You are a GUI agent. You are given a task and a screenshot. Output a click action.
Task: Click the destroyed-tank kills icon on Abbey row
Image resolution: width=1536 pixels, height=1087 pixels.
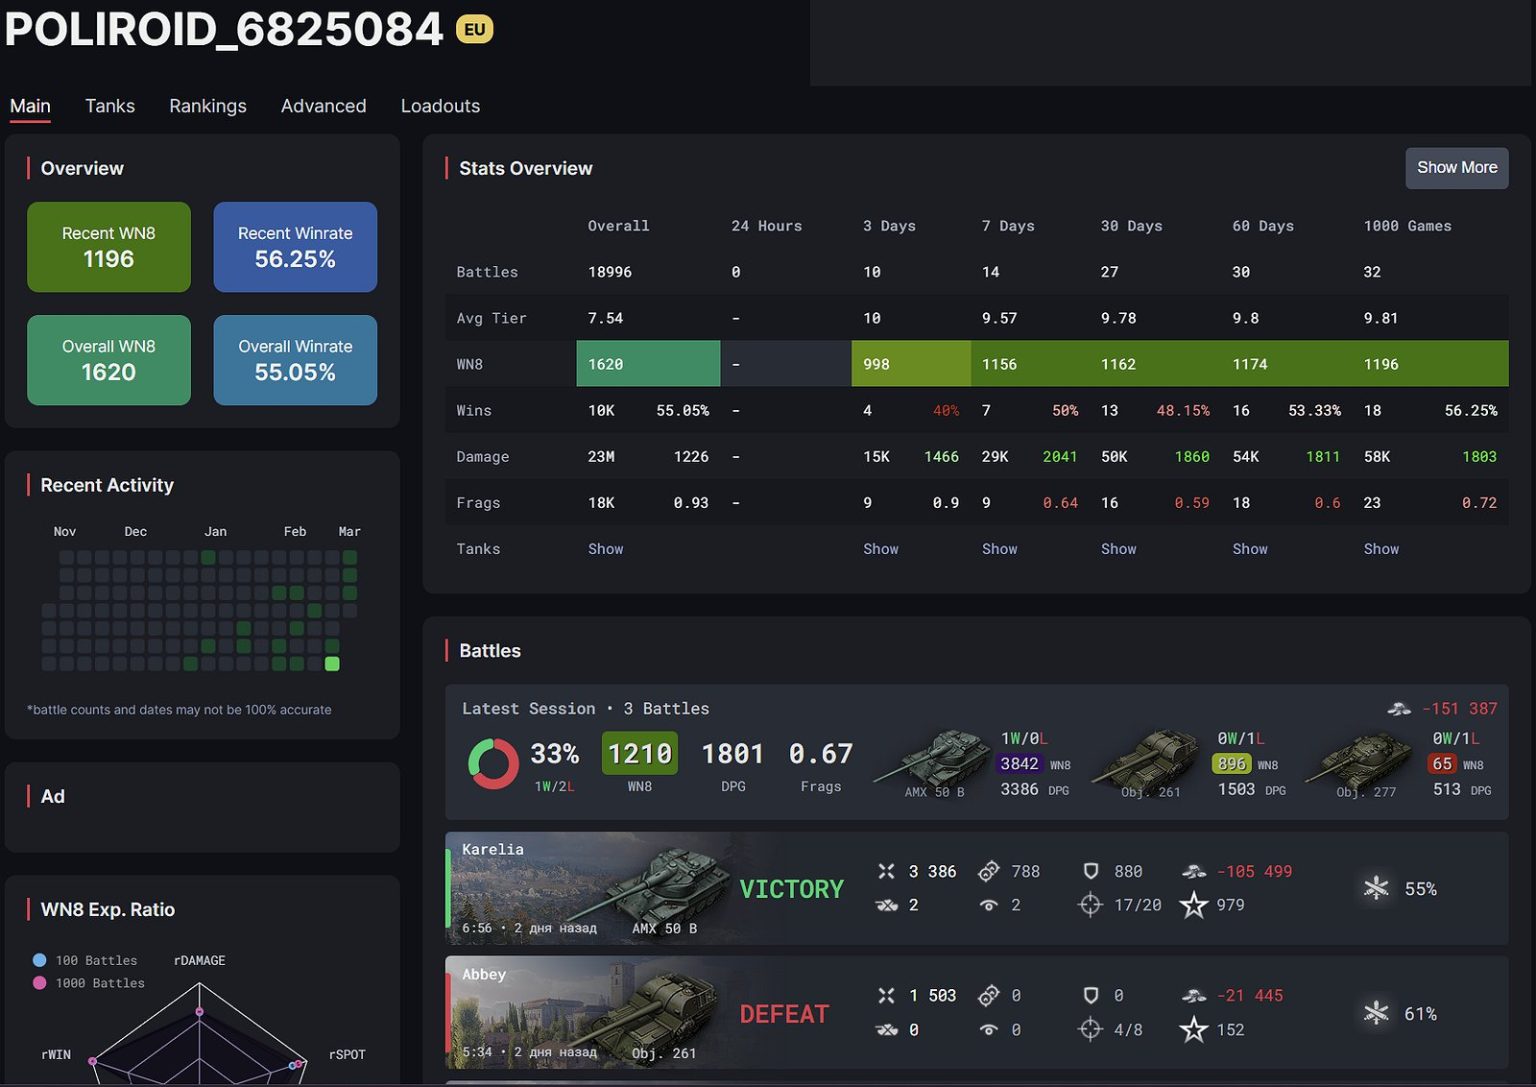click(887, 1029)
